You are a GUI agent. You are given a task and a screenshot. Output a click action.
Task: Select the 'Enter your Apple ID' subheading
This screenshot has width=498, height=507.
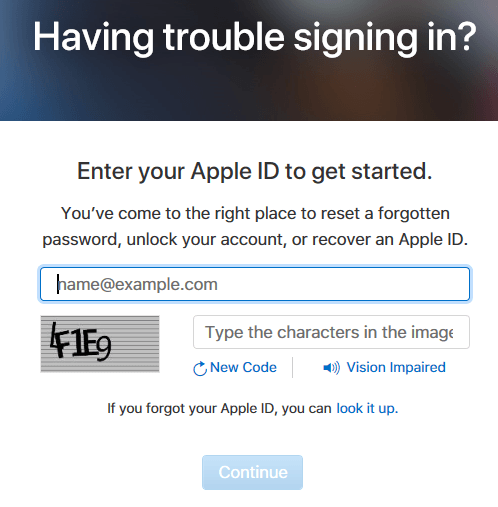tap(255, 172)
